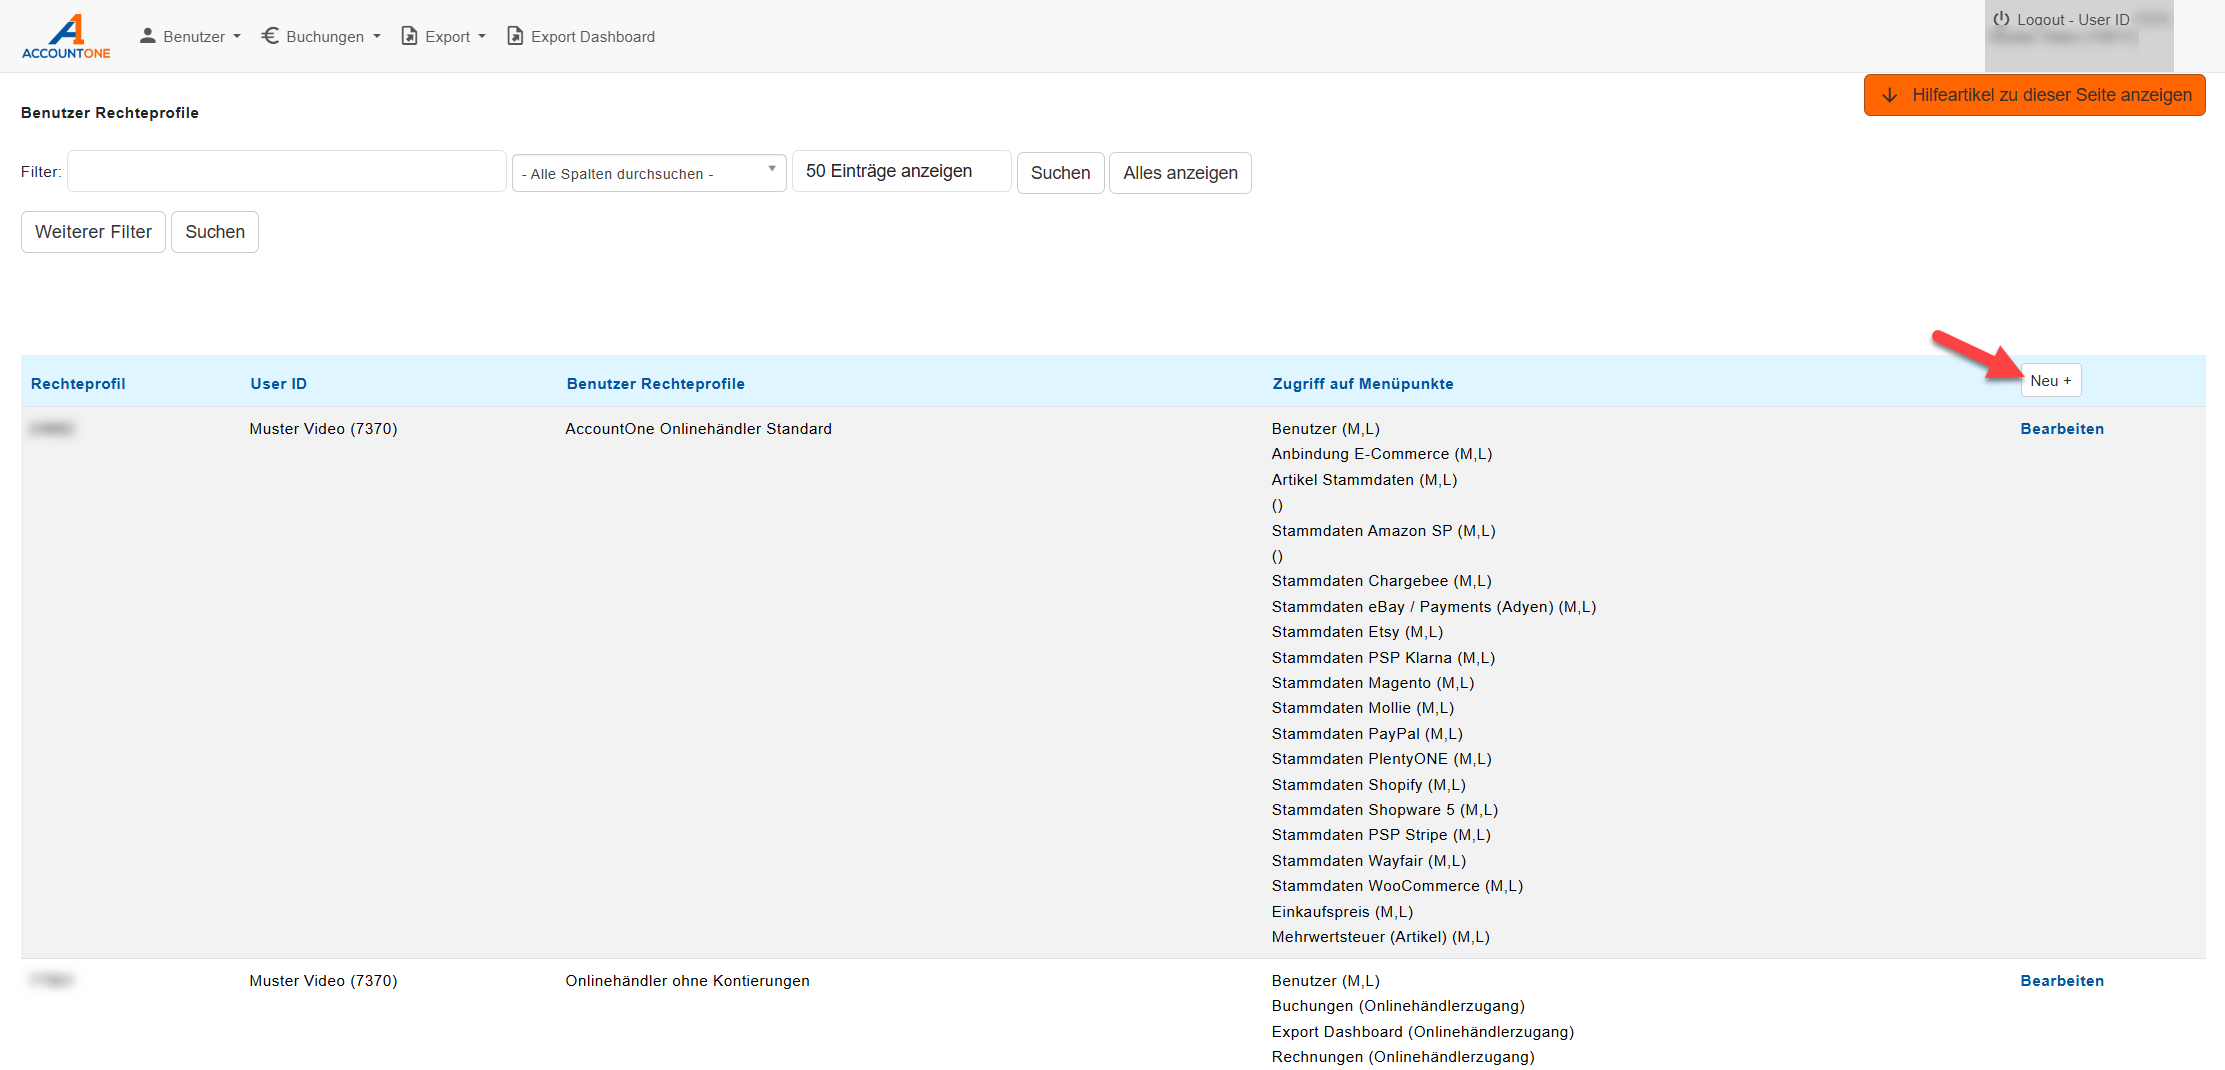Expand the Benutzer menu caret
This screenshot has width=2225, height=1070.
(237, 36)
